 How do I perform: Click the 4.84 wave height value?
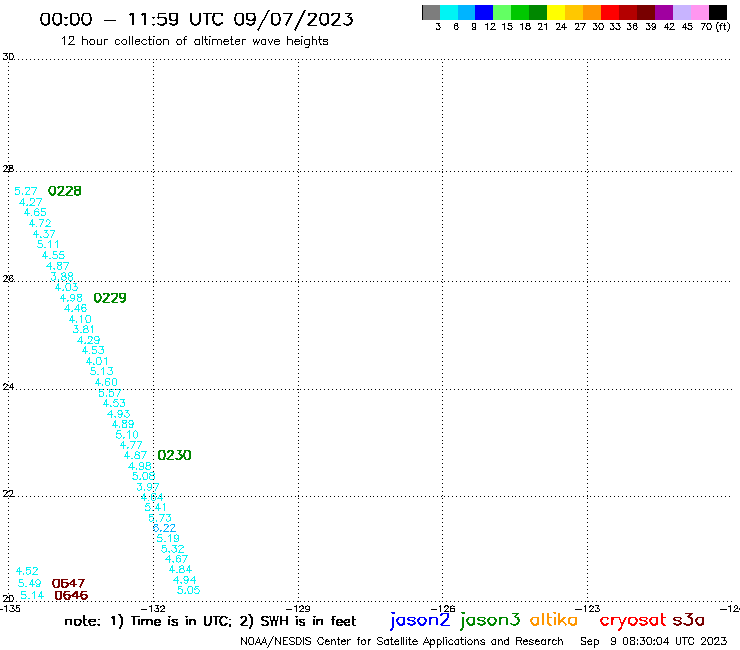coord(180,570)
